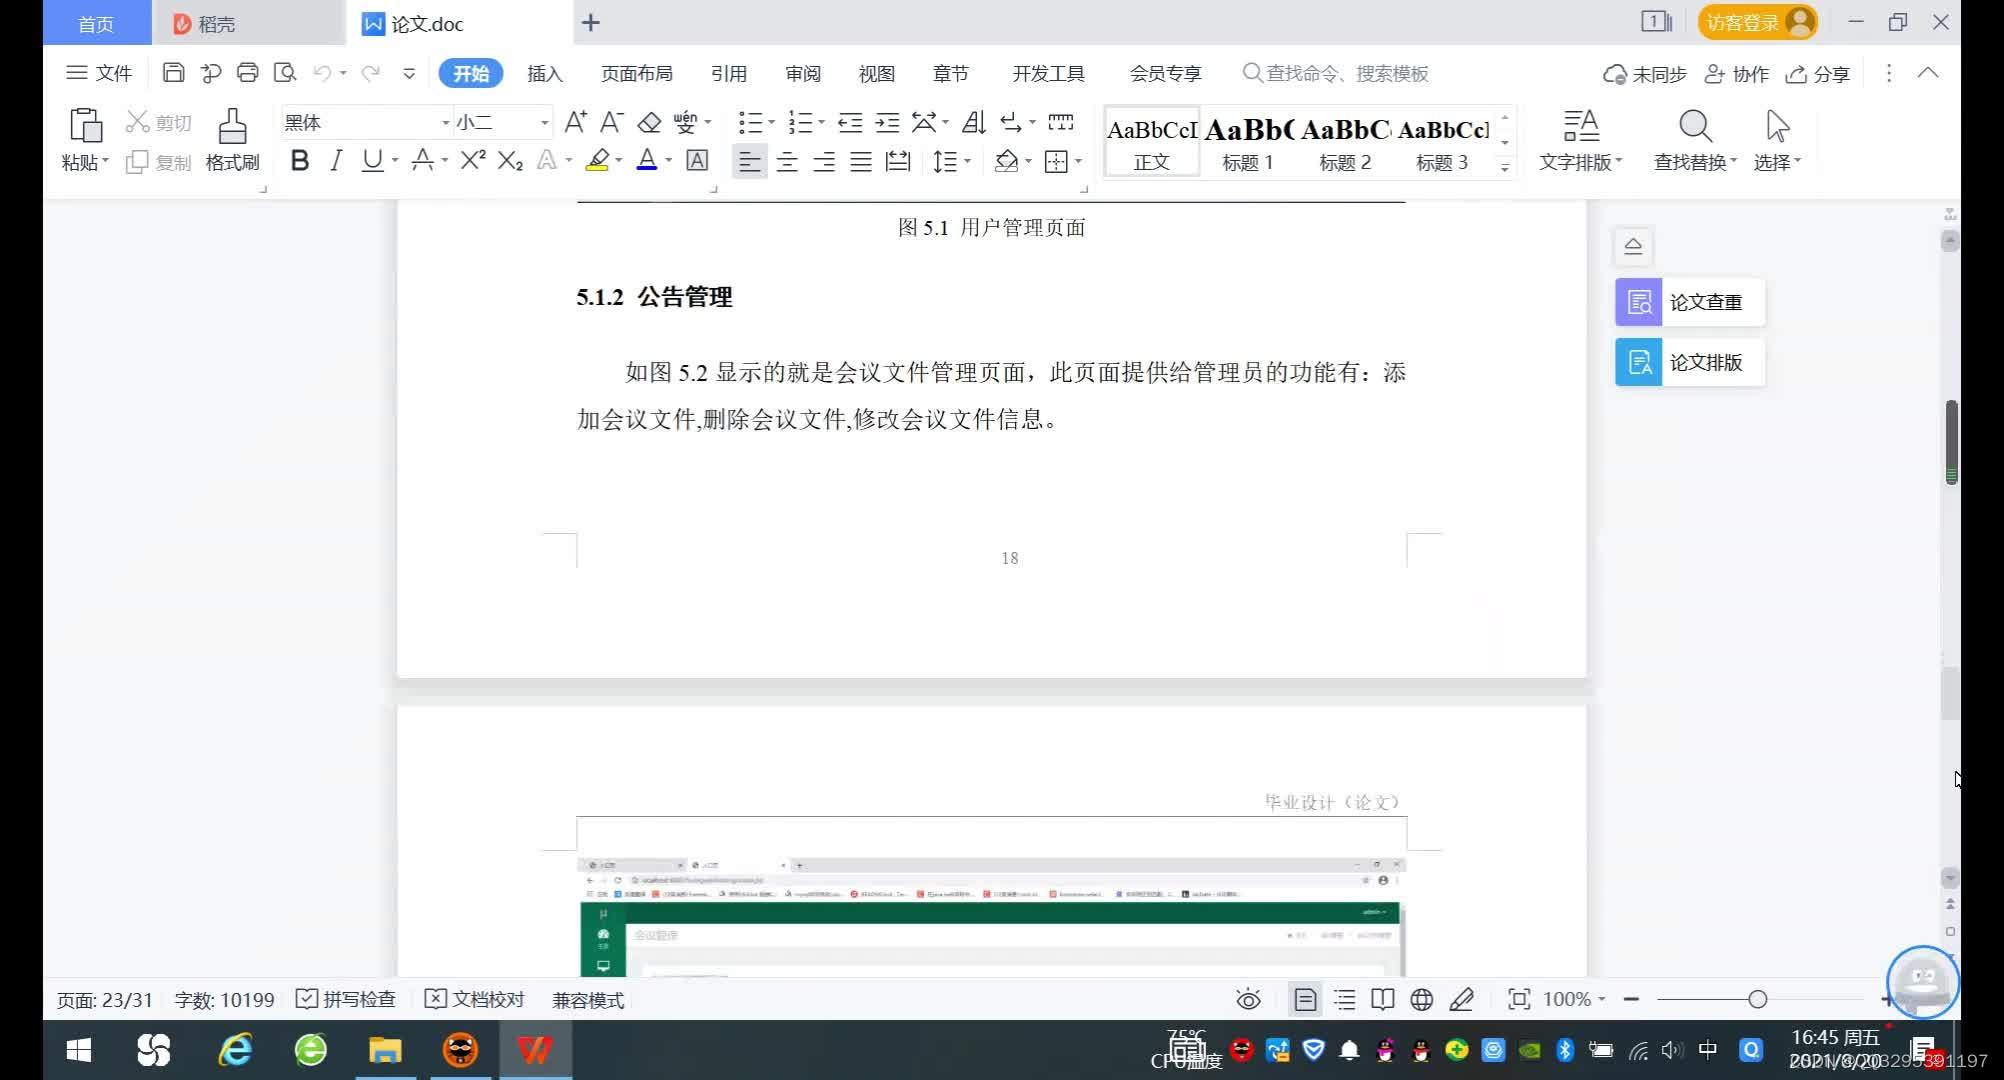Viewport: 2004px width, 1080px height.
Task: Switch to Outline view icon
Action: pos(1344,999)
